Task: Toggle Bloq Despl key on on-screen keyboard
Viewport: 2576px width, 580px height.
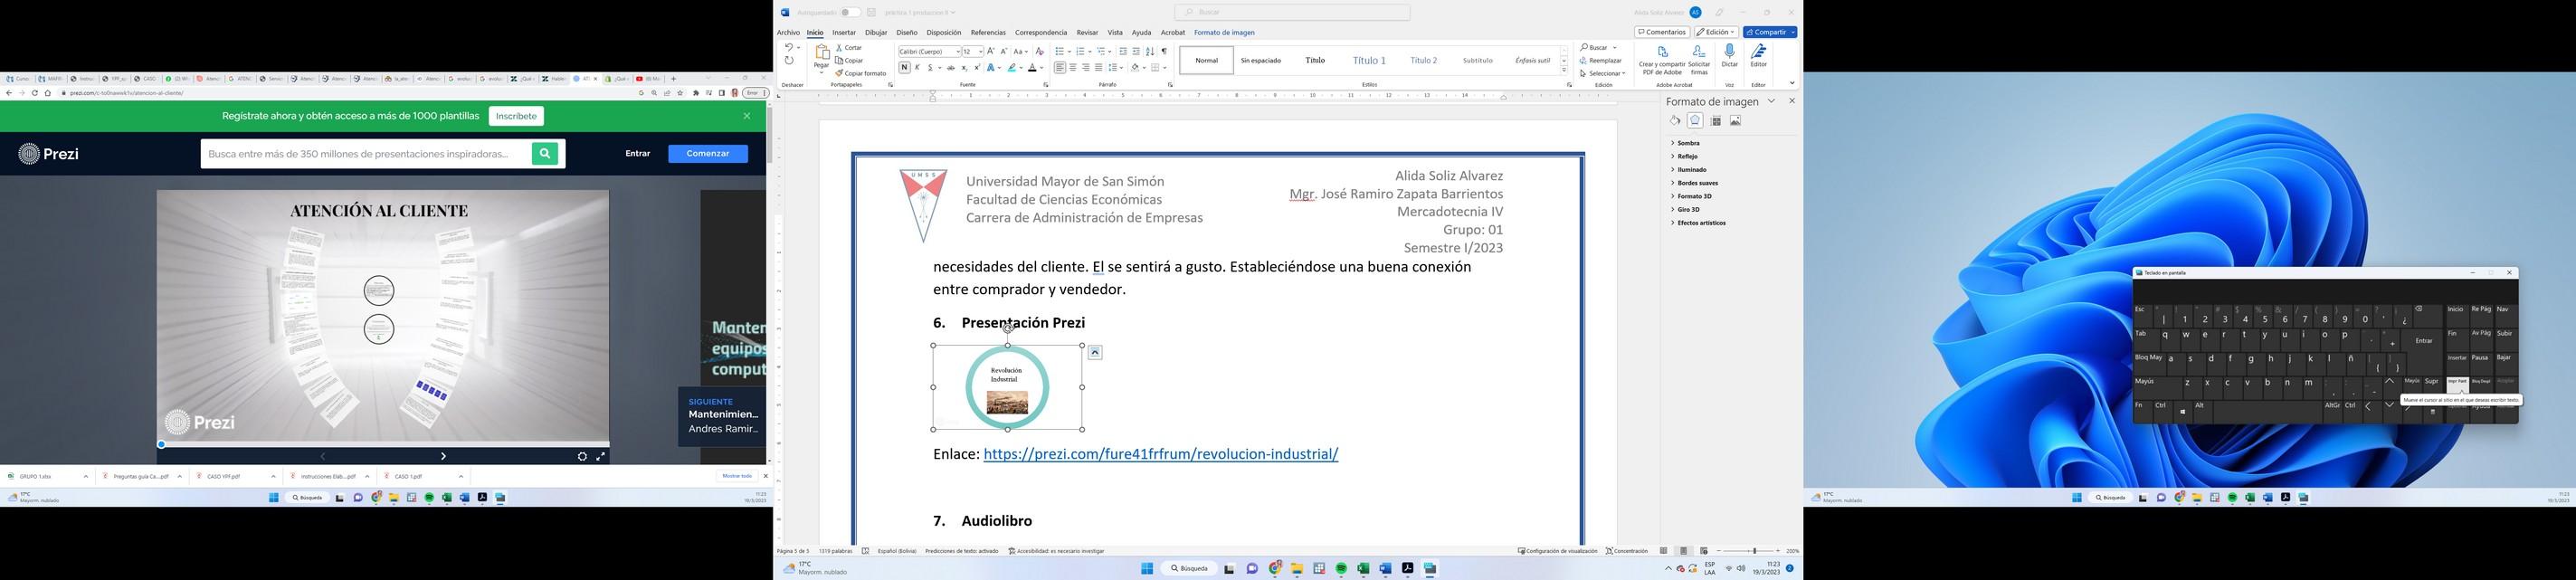Action: [x=2481, y=385]
